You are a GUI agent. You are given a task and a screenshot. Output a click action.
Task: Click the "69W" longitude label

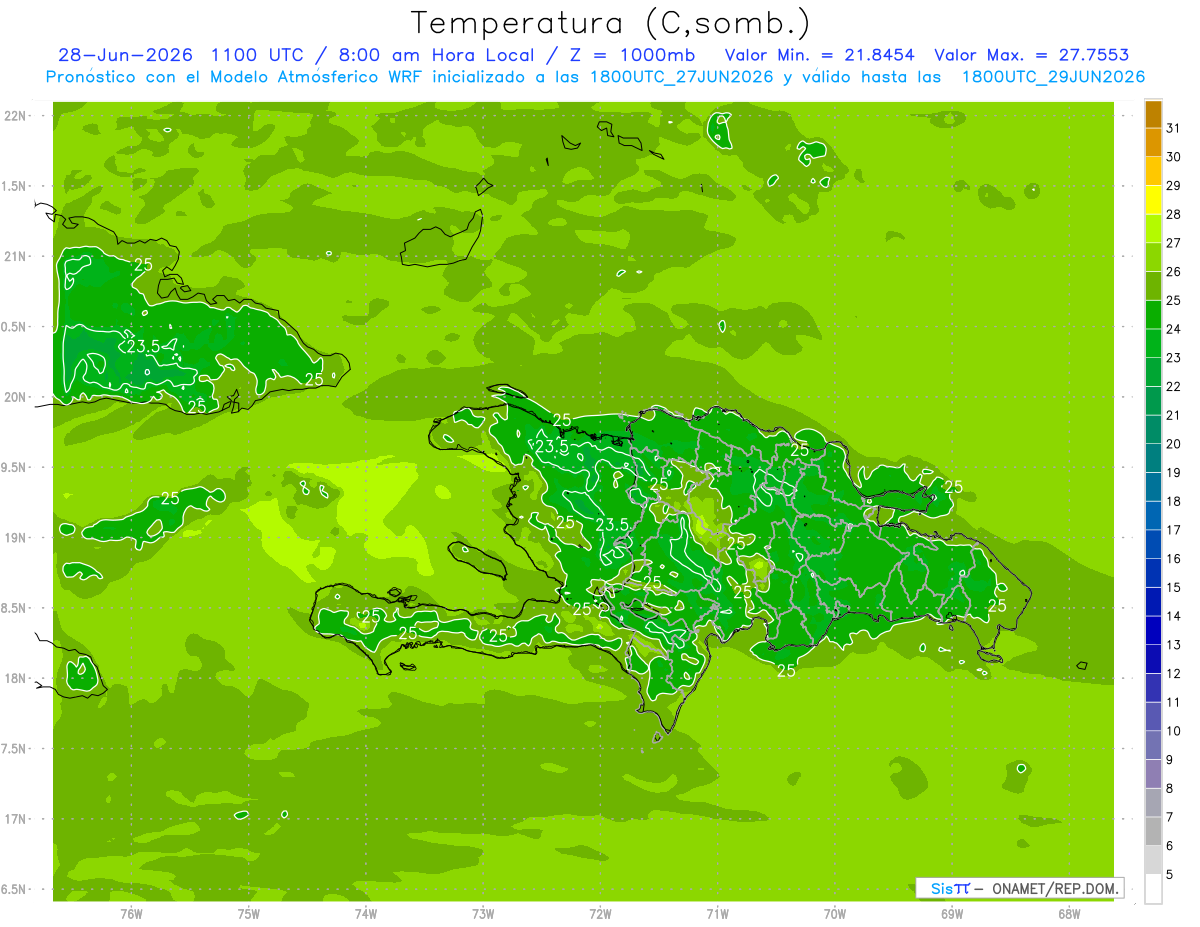tap(952, 914)
